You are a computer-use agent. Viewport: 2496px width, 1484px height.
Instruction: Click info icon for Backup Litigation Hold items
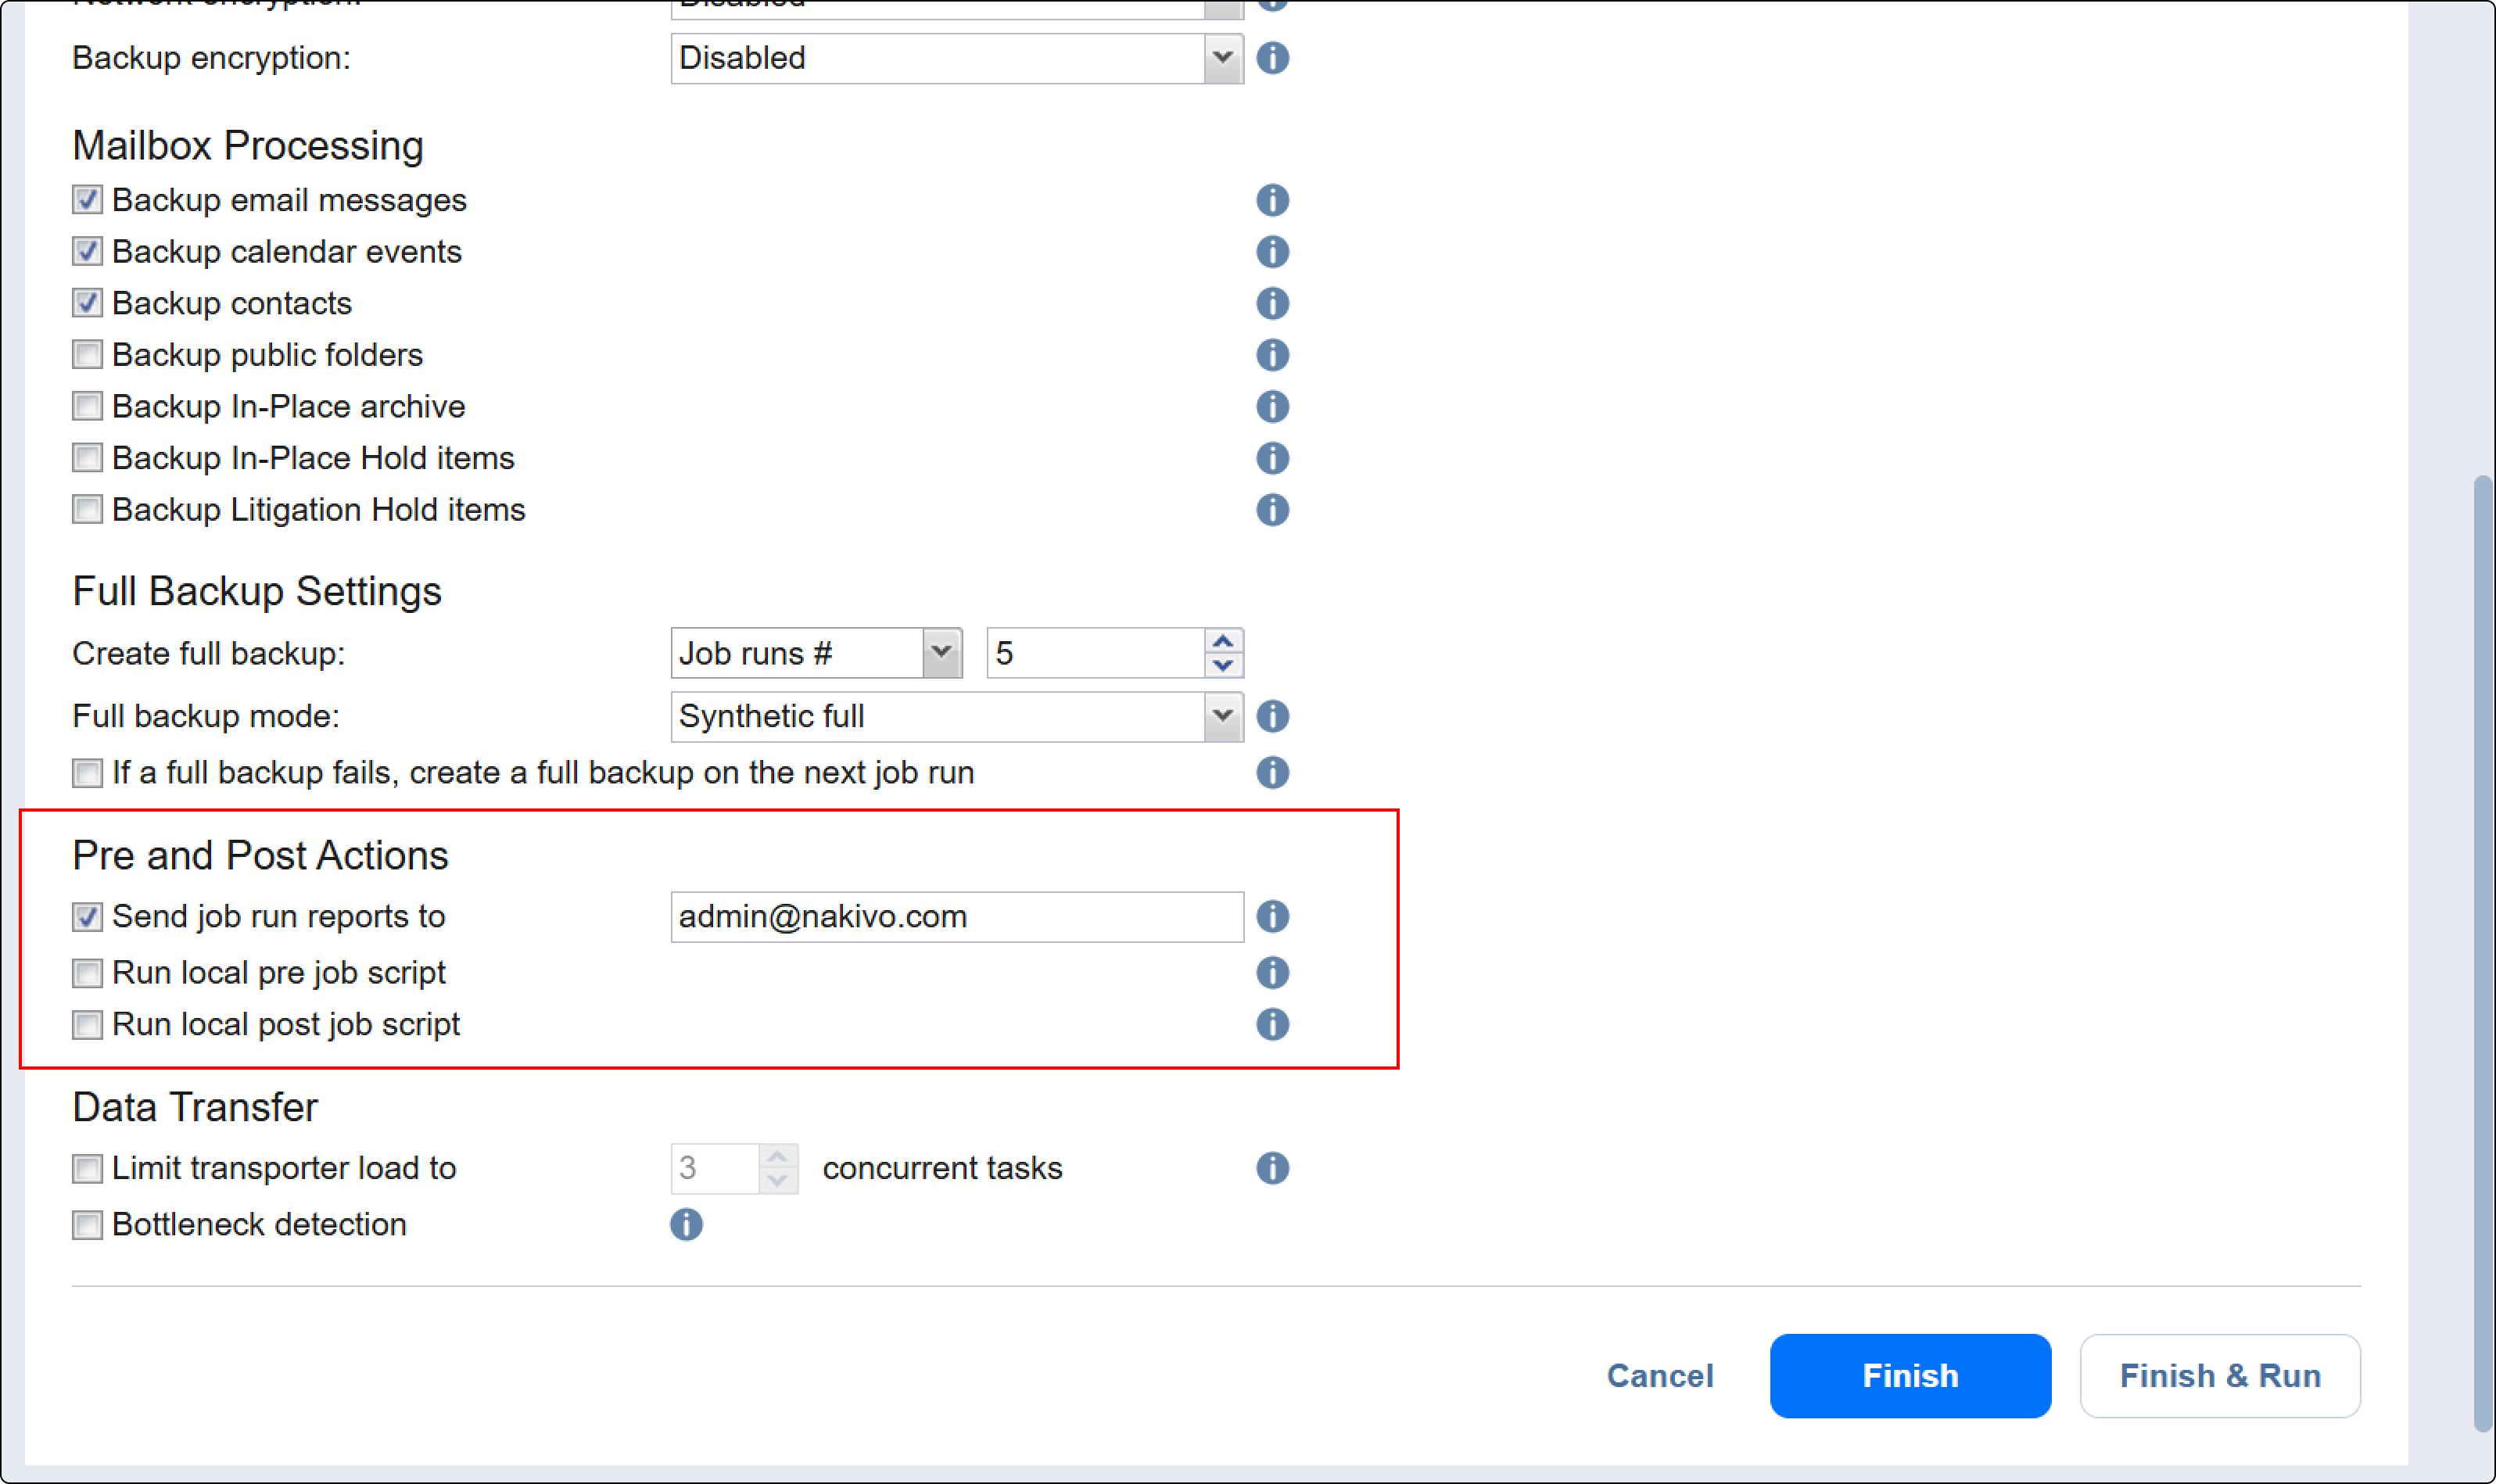click(x=1272, y=510)
